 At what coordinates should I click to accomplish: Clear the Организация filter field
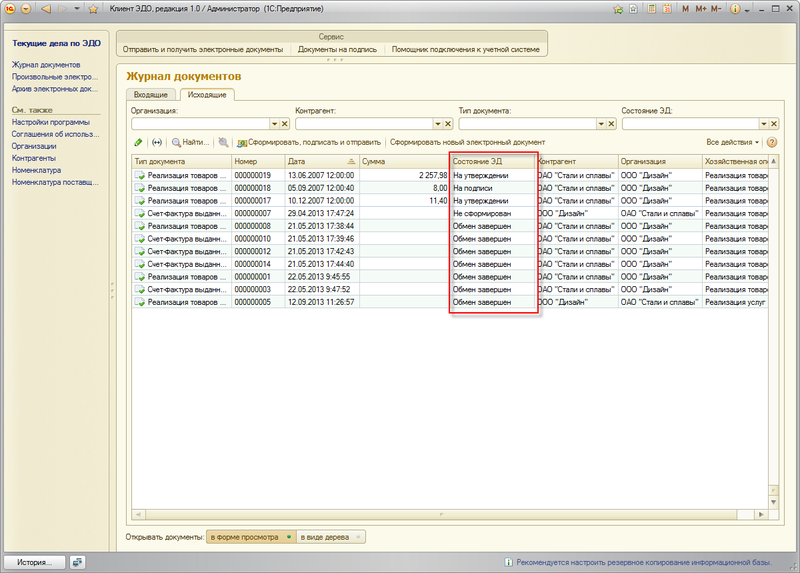click(285, 123)
